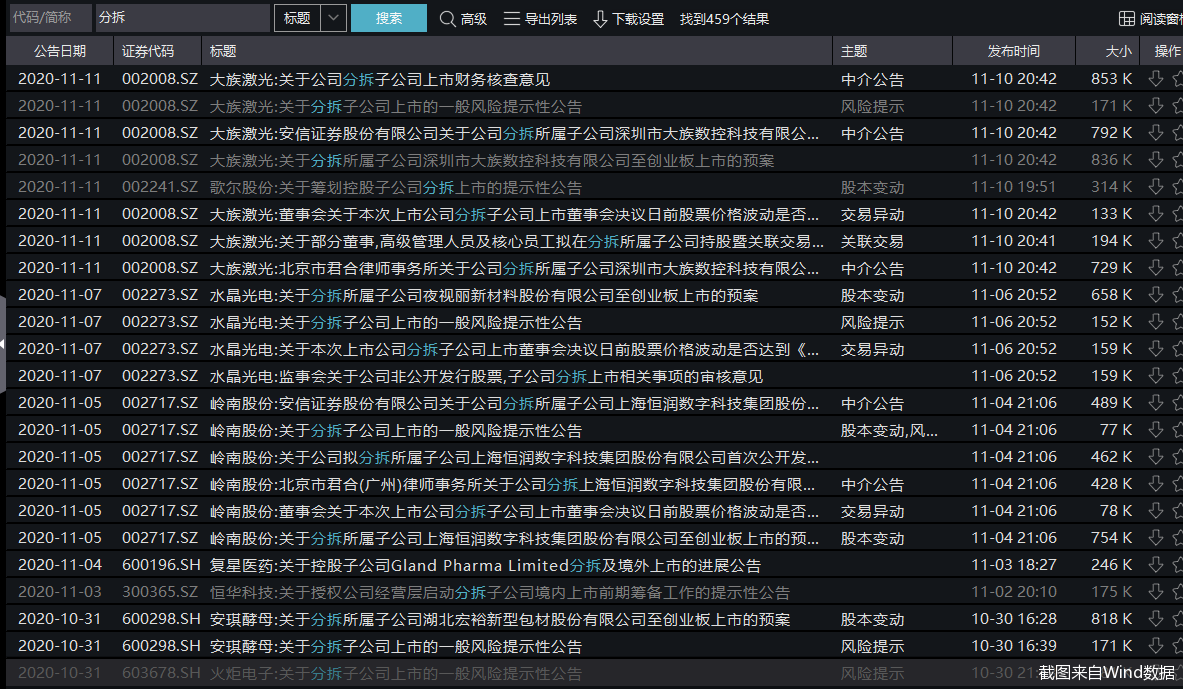Favorite the 水晶光电 658 K row star
The image size is (1183, 689).
(1178, 295)
